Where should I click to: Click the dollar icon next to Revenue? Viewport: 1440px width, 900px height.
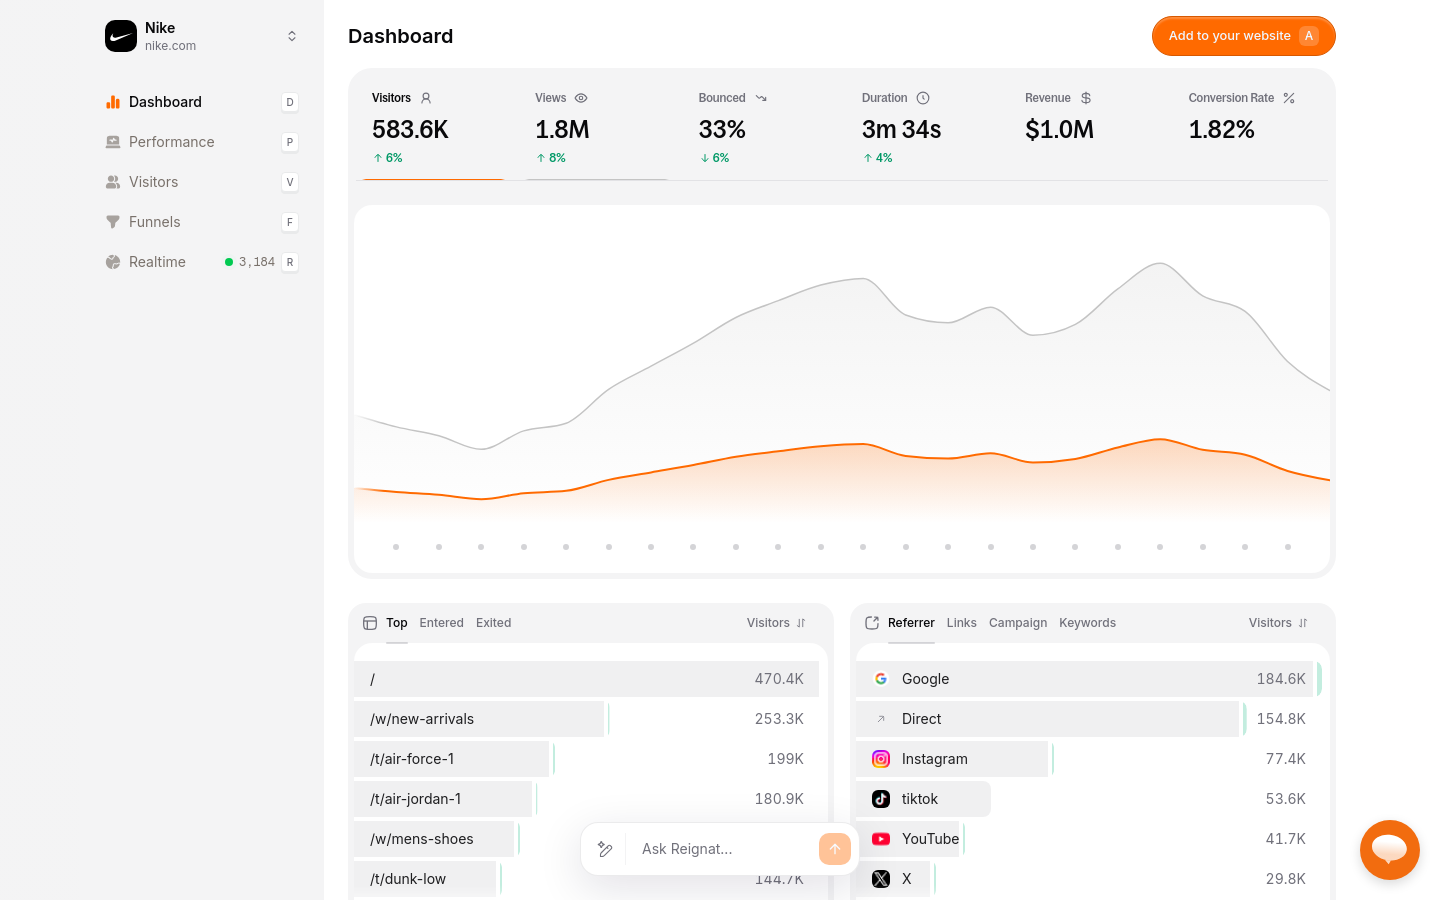pos(1086,98)
